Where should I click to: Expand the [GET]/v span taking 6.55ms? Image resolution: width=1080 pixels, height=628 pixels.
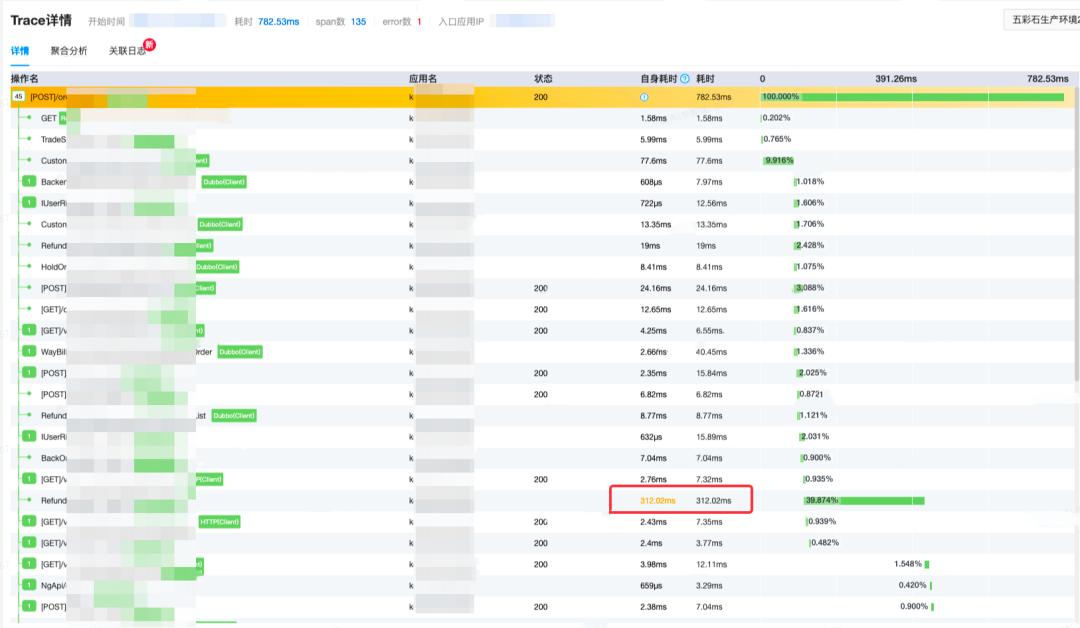[29, 331]
